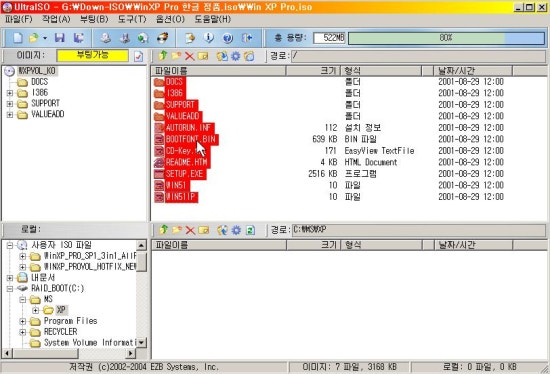Click the image properties checkmark document icon
Image resolution: width=550 pixels, height=374 pixels.
pyautogui.click(x=138, y=56)
